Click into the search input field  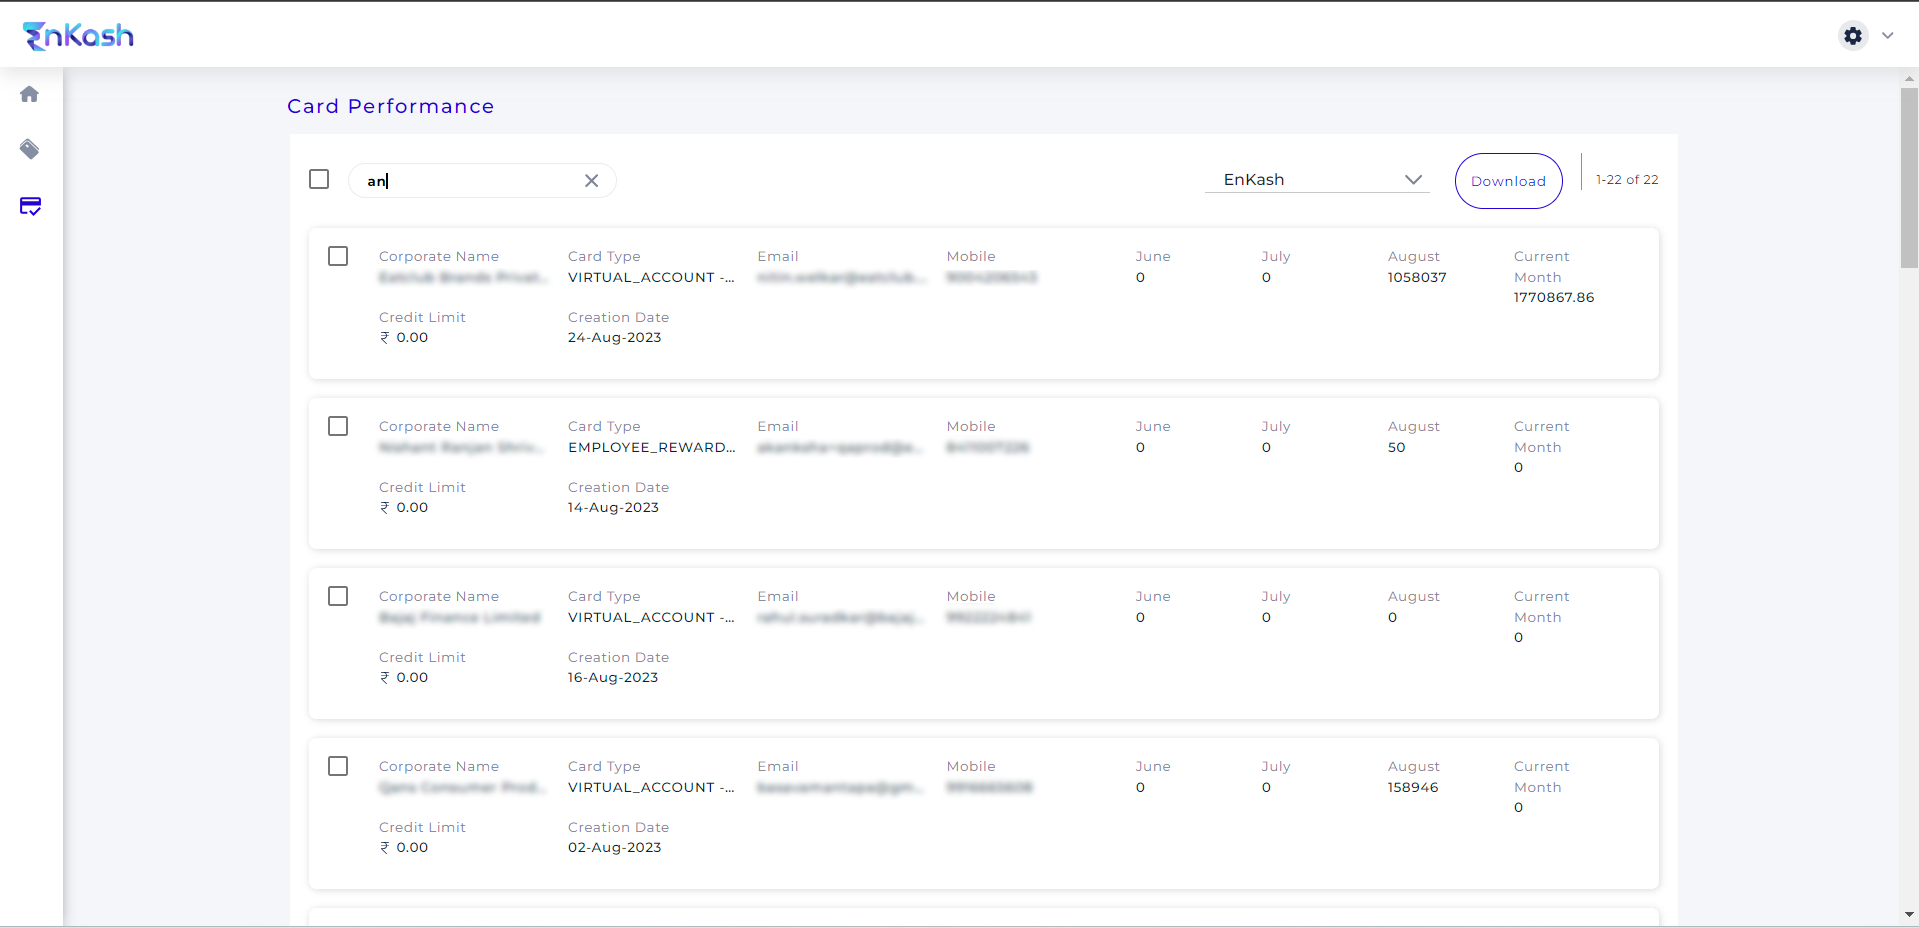point(470,181)
